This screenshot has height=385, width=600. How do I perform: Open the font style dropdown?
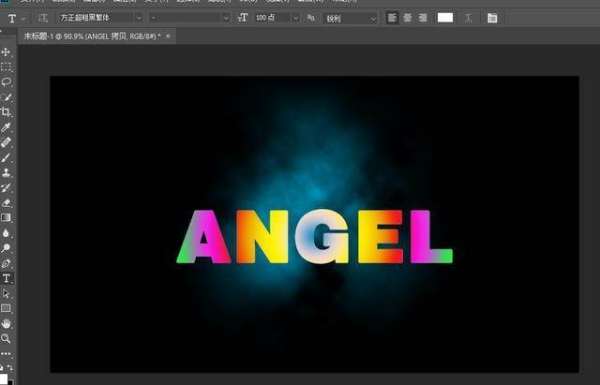(x=190, y=18)
